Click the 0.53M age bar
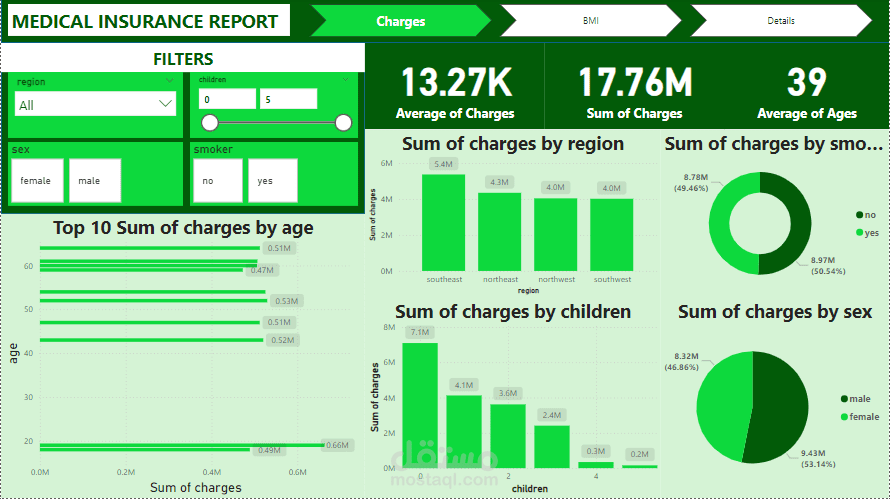Viewport: 890px width, 499px height. [x=153, y=301]
